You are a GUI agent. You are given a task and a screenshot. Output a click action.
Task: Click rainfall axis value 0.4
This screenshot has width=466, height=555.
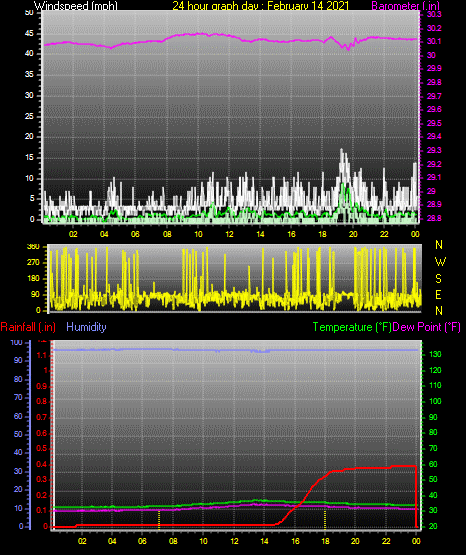pos(42,464)
